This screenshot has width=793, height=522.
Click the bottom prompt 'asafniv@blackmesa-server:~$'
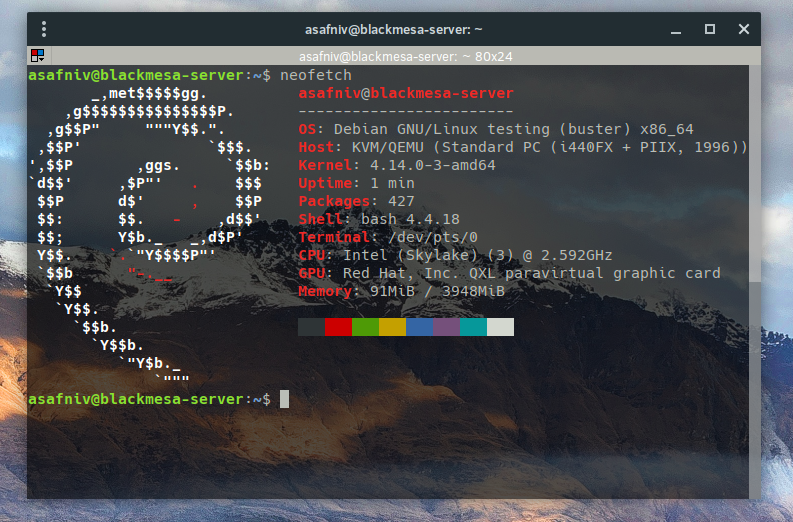click(150, 400)
